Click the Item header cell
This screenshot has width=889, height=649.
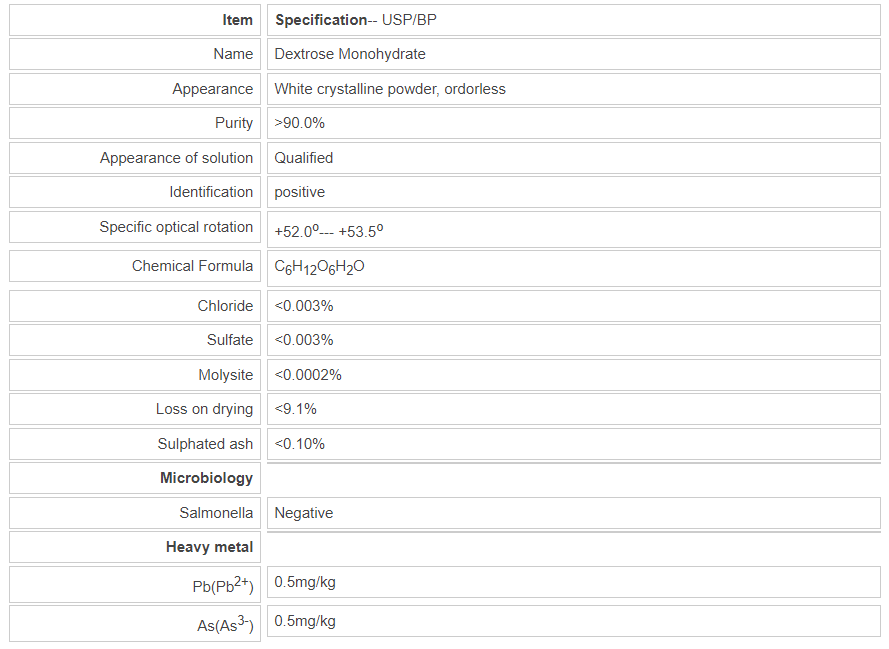(x=237, y=20)
